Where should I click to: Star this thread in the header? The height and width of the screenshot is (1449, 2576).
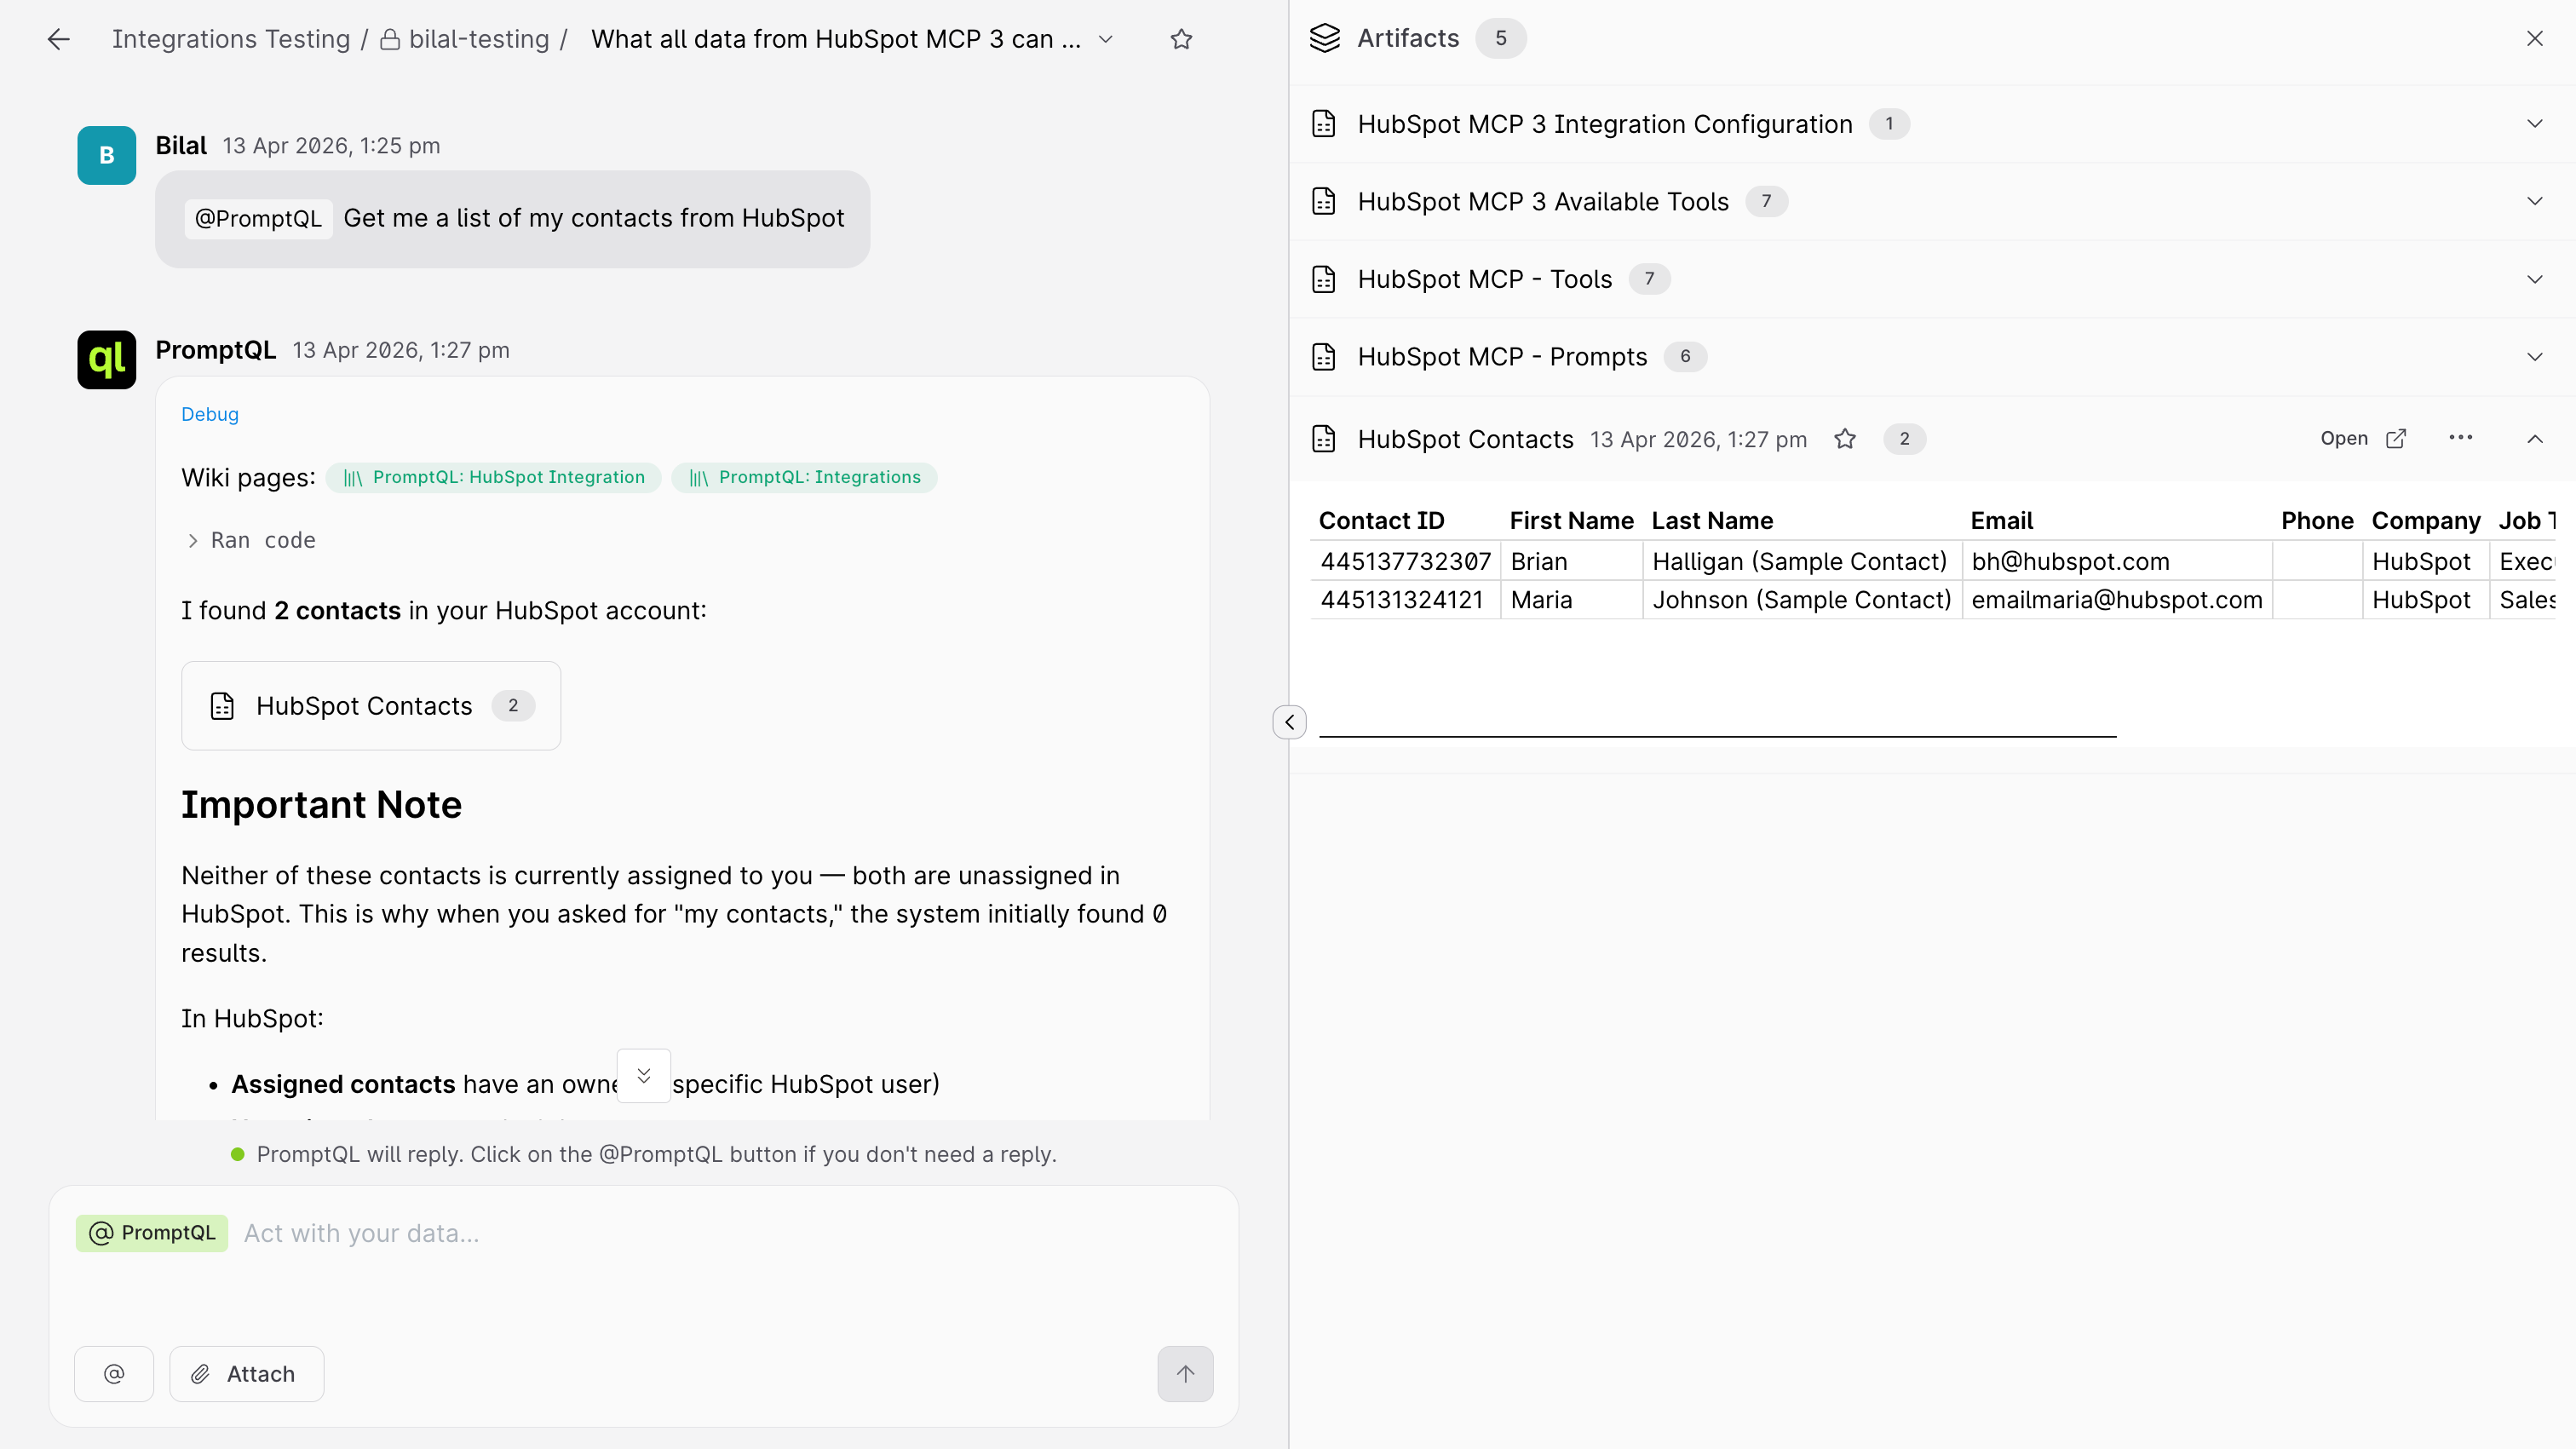tap(1181, 39)
